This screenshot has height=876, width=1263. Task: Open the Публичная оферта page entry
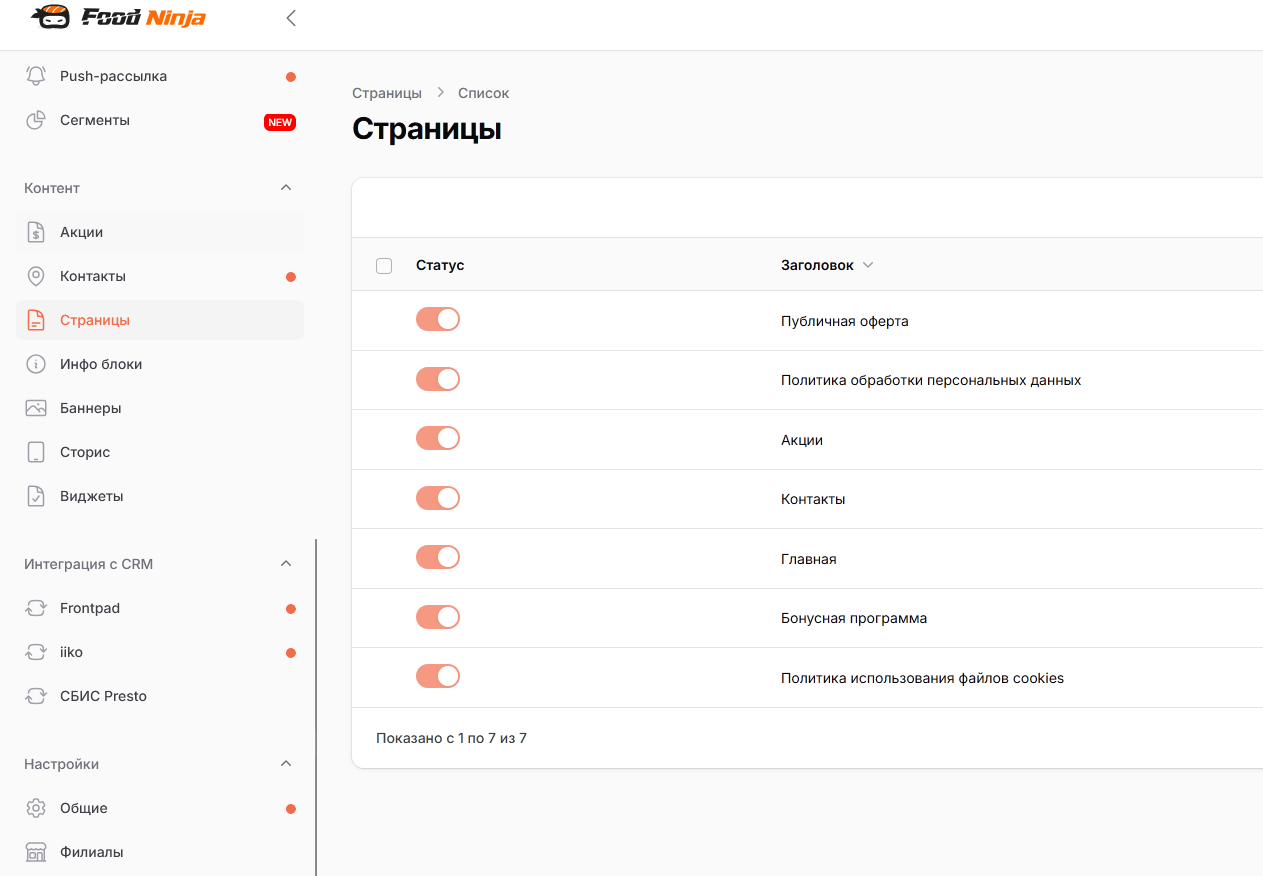(844, 321)
